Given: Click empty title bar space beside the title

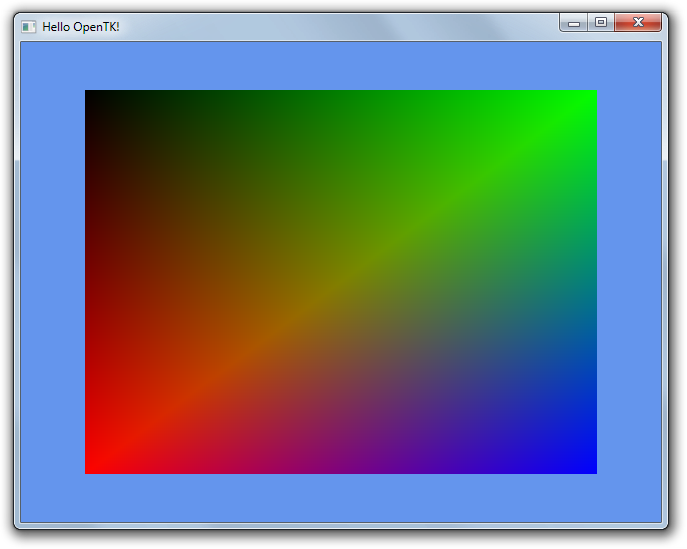Looking at the screenshot, I should pos(330,26).
